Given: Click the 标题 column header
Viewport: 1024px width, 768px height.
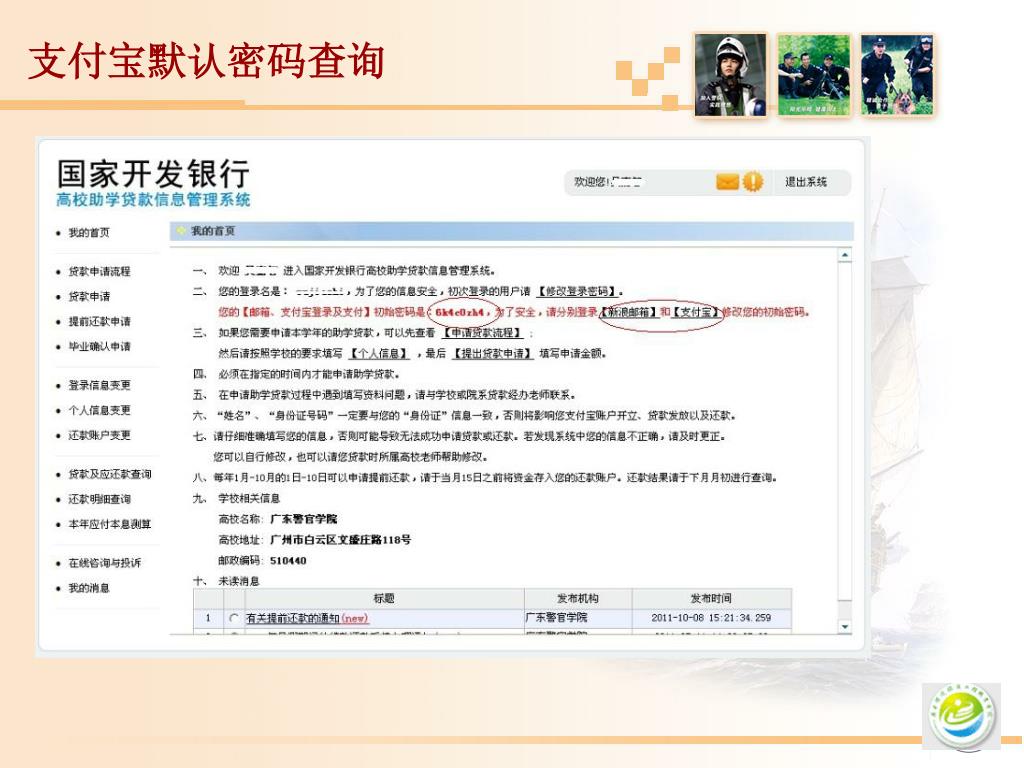Looking at the screenshot, I should (384, 598).
